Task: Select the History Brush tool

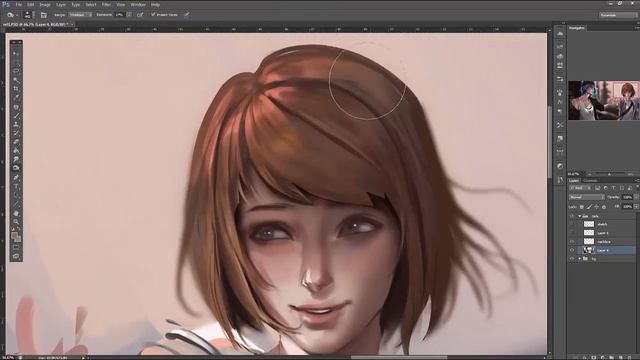Action: [16, 133]
